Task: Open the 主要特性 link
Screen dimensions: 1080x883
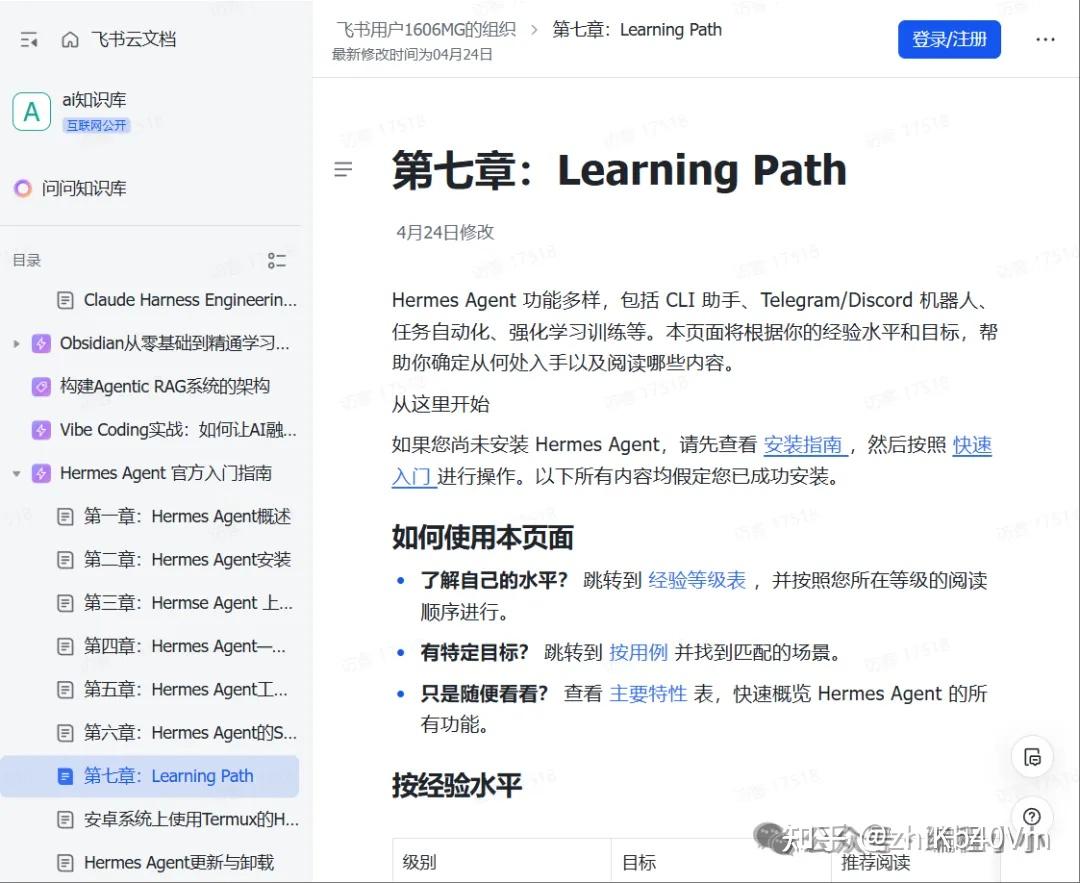Action: tap(648, 694)
